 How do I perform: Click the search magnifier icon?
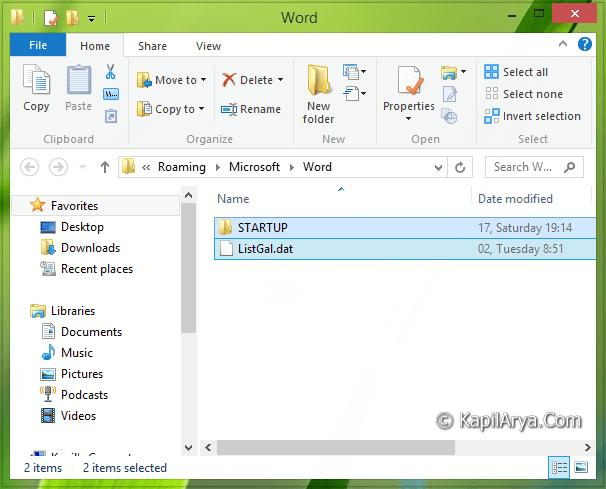(x=569, y=167)
